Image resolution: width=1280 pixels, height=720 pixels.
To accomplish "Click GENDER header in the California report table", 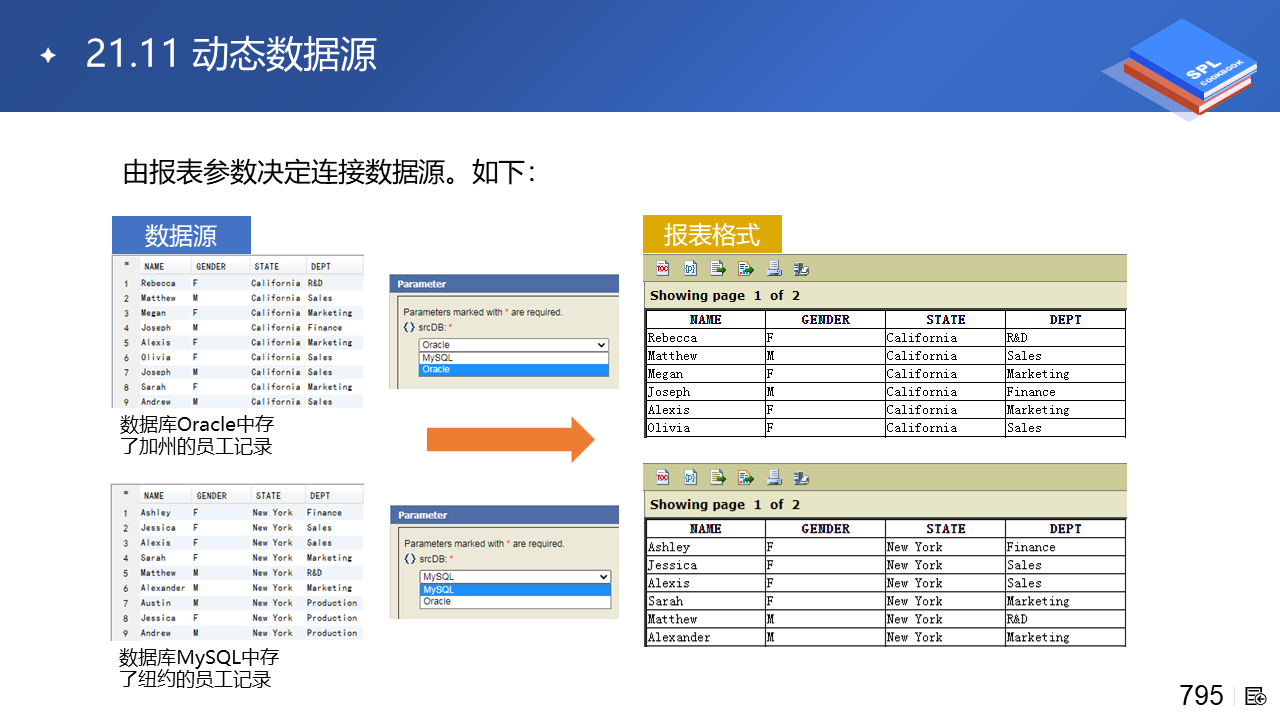I will pyautogui.click(x=826, y=320).
